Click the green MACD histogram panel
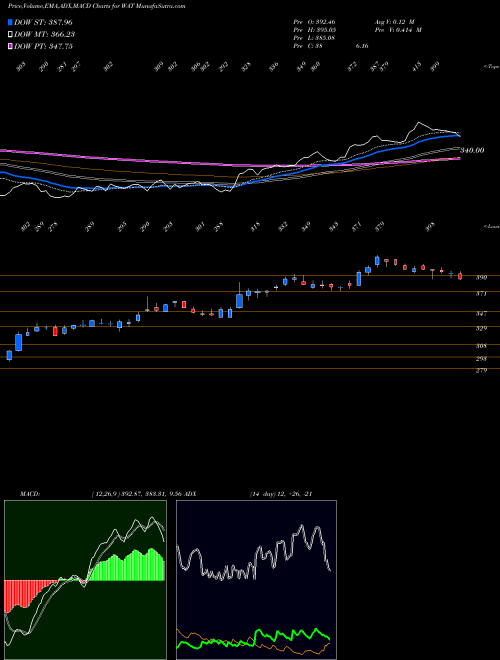Image resolution: width=500 pixels, height=660 pixels. [x=85, y=580]
